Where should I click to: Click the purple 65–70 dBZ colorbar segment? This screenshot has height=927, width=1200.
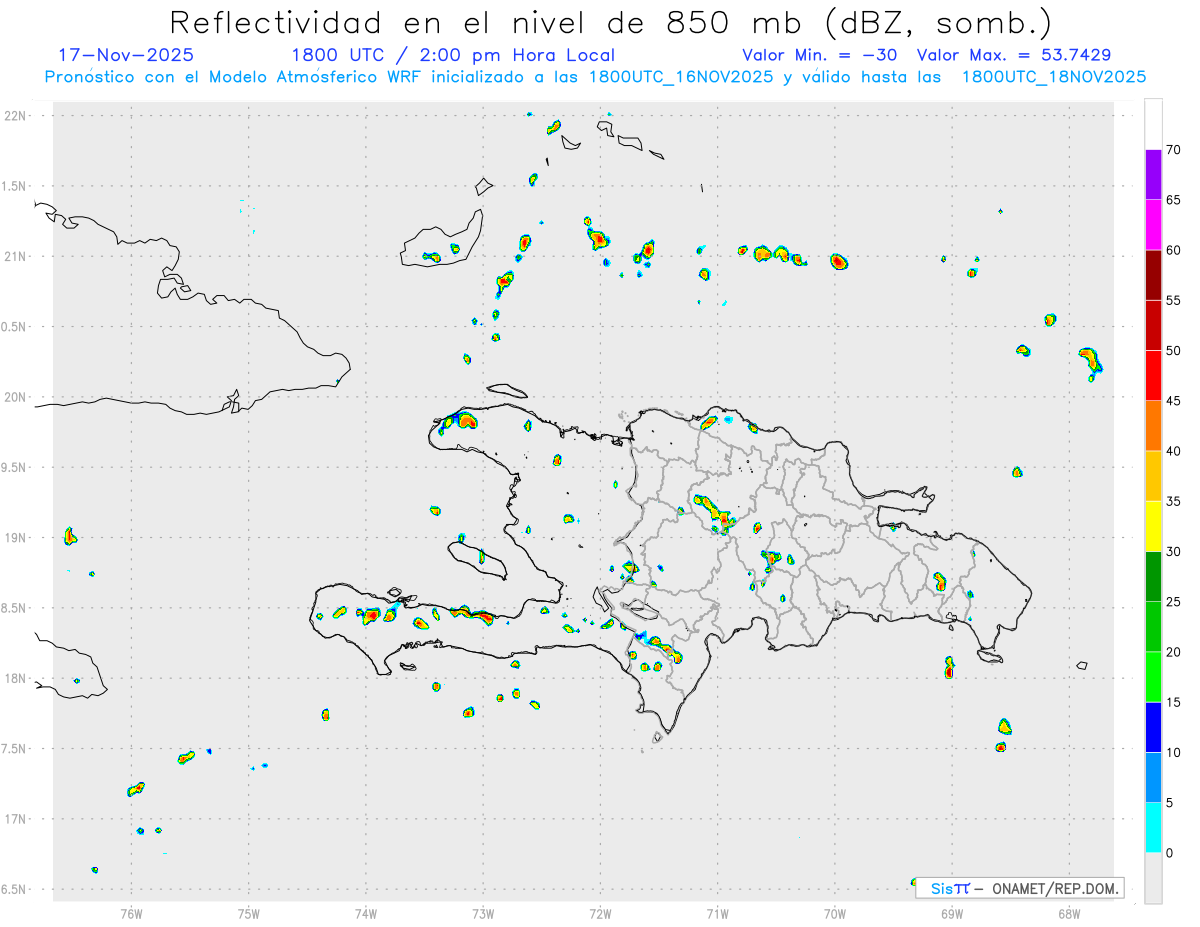[1153, 175]
